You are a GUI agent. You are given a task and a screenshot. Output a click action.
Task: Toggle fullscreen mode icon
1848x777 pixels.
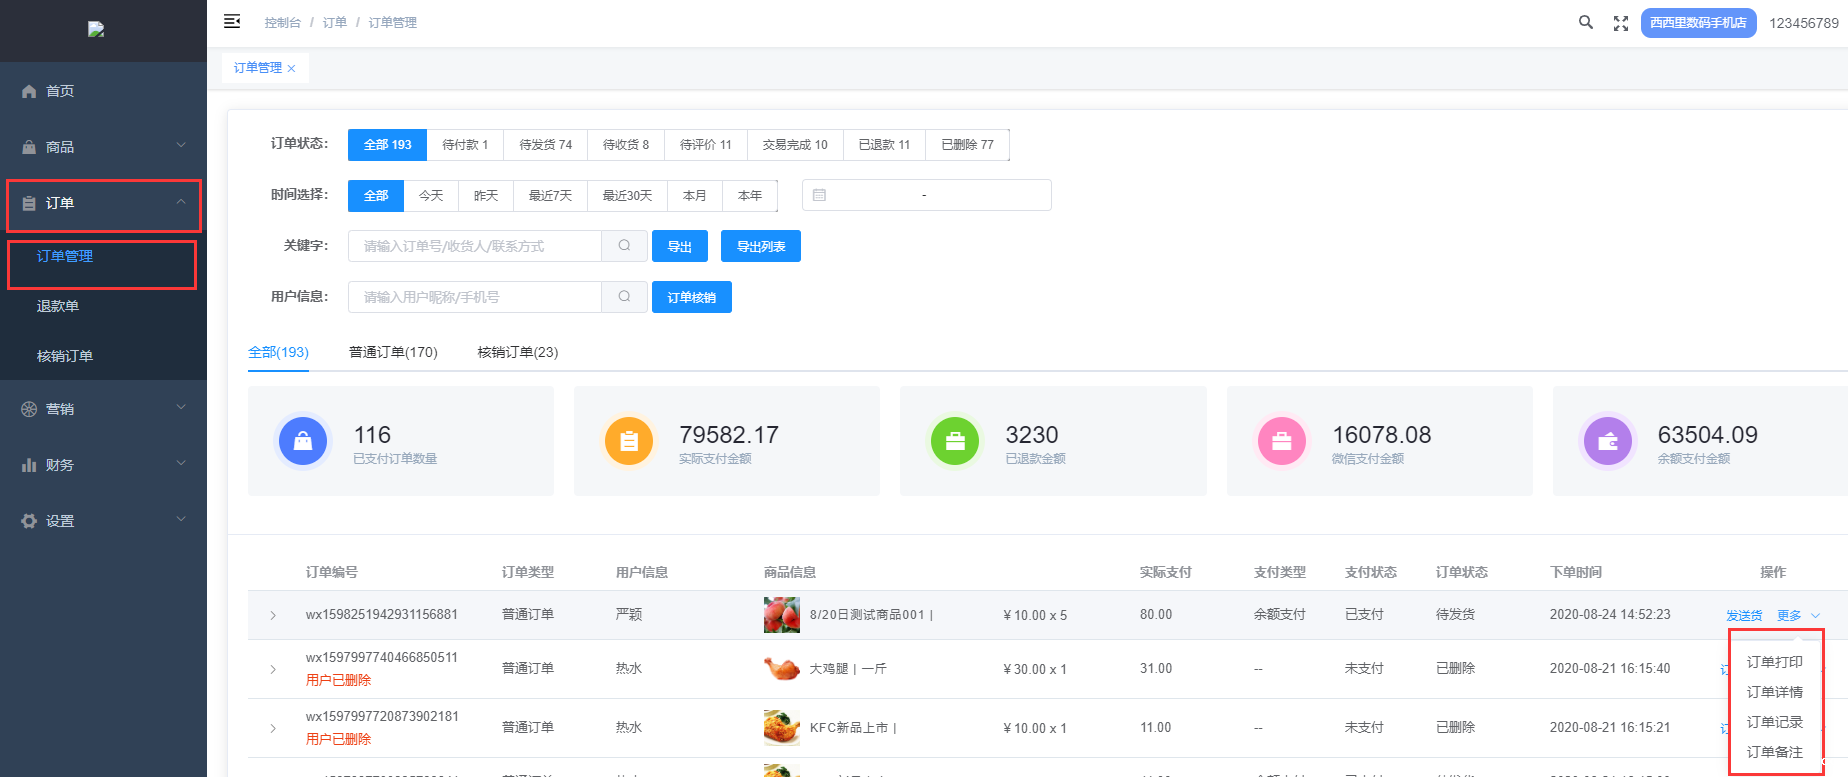click(x=1620, y=23)
